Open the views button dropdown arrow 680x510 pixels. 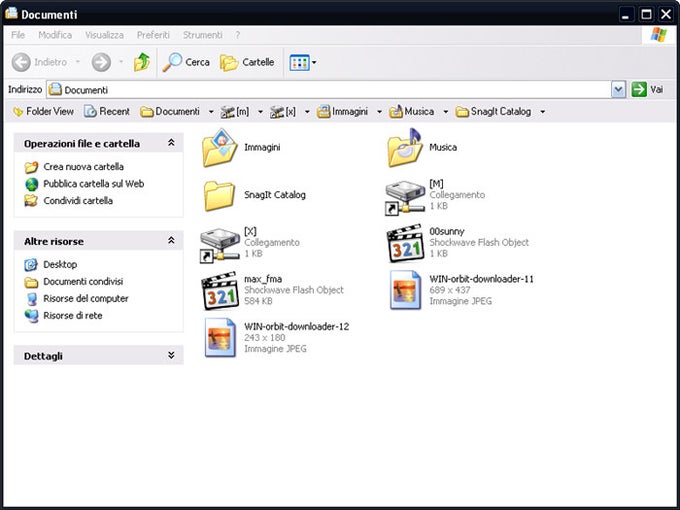point(314,62)
